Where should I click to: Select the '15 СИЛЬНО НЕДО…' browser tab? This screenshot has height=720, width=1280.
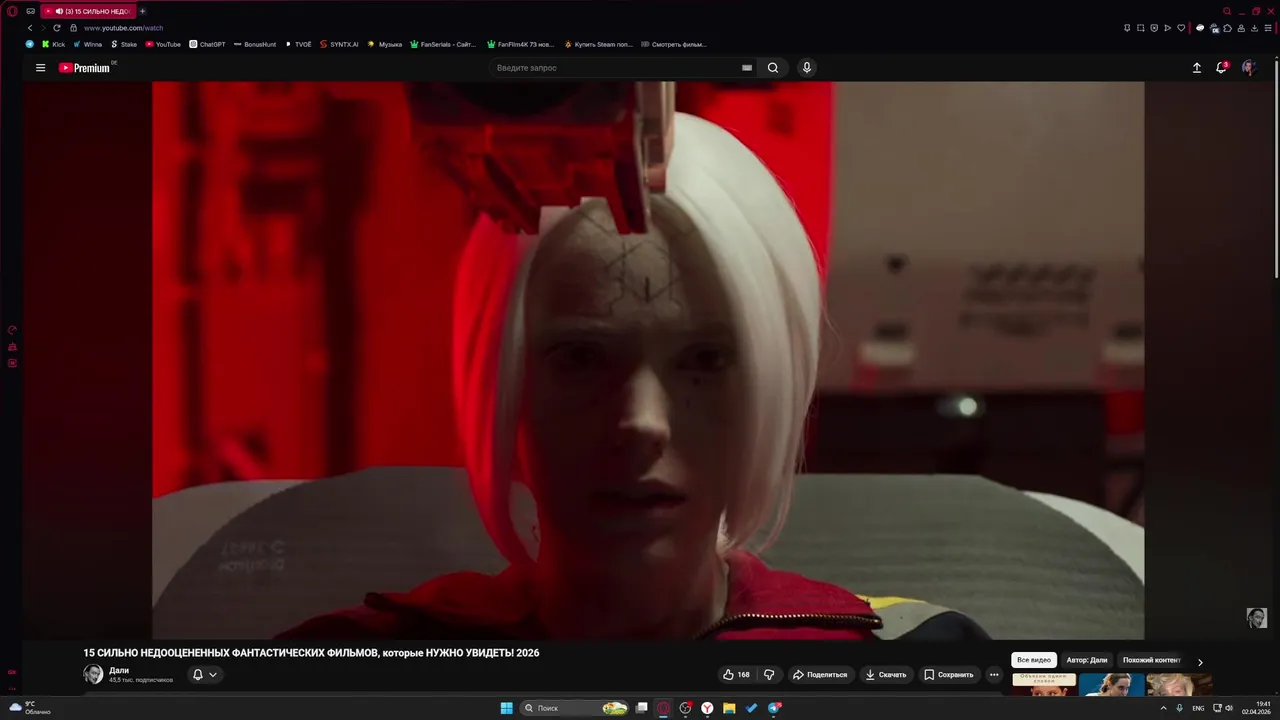[88, 11]
